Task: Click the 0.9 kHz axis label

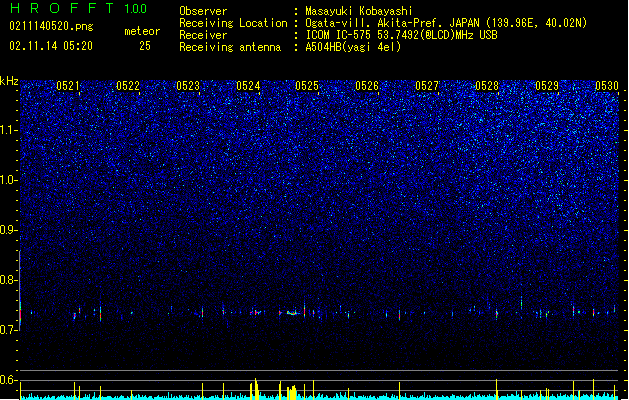Action: 9,230
